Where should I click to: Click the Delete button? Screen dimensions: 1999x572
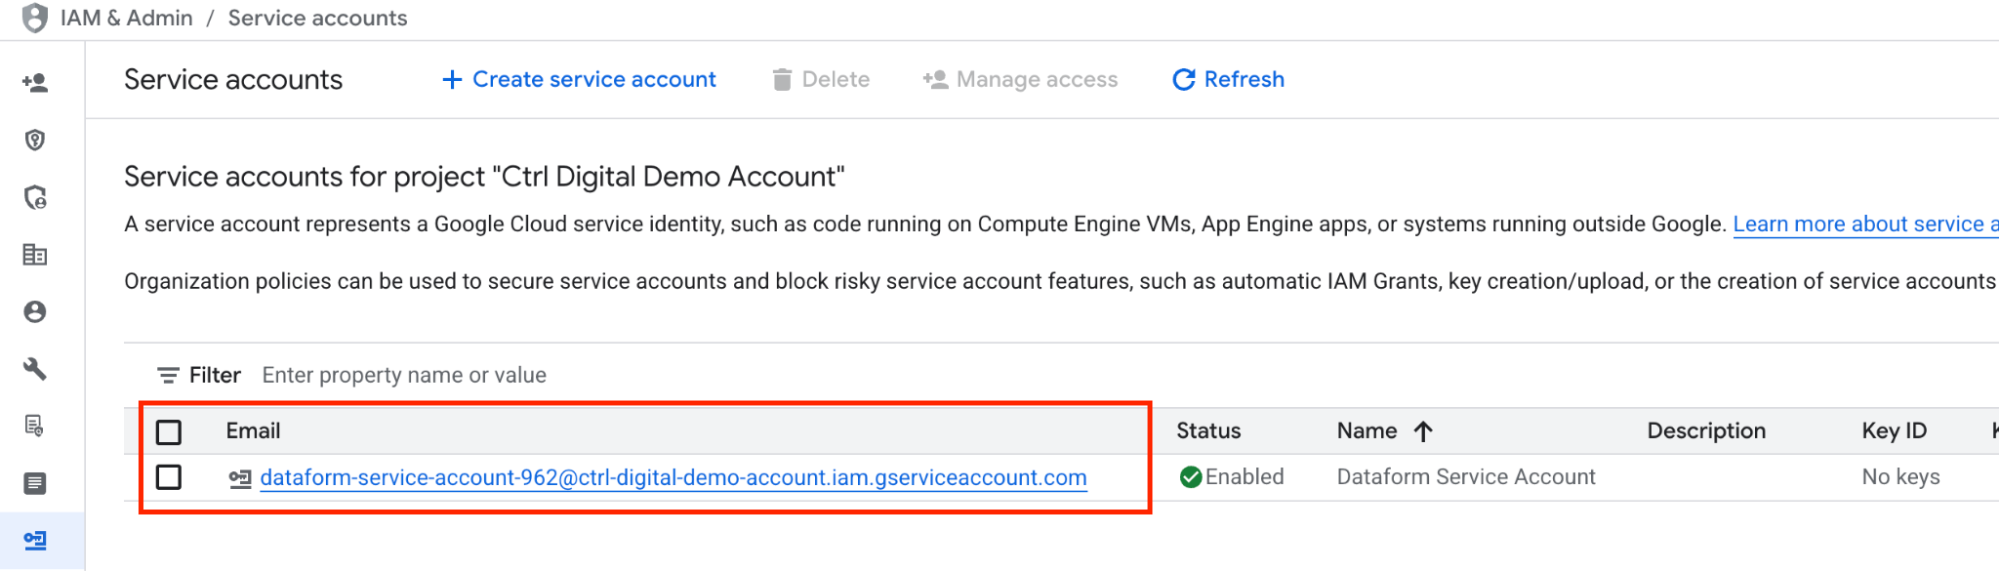[x=821, y=80]
